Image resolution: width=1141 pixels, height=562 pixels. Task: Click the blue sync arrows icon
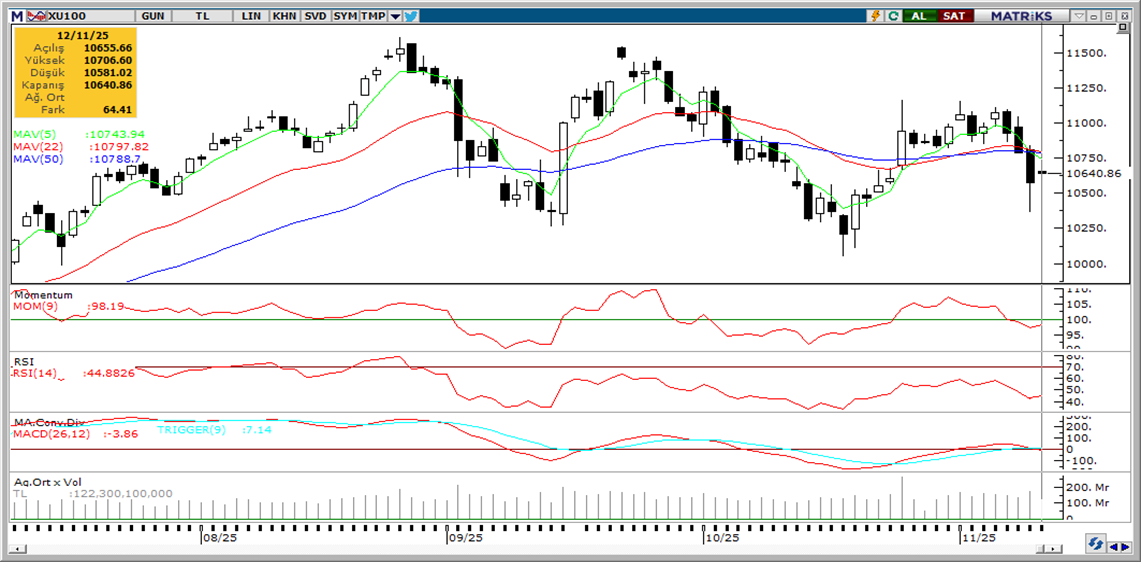click(1096, 543)
